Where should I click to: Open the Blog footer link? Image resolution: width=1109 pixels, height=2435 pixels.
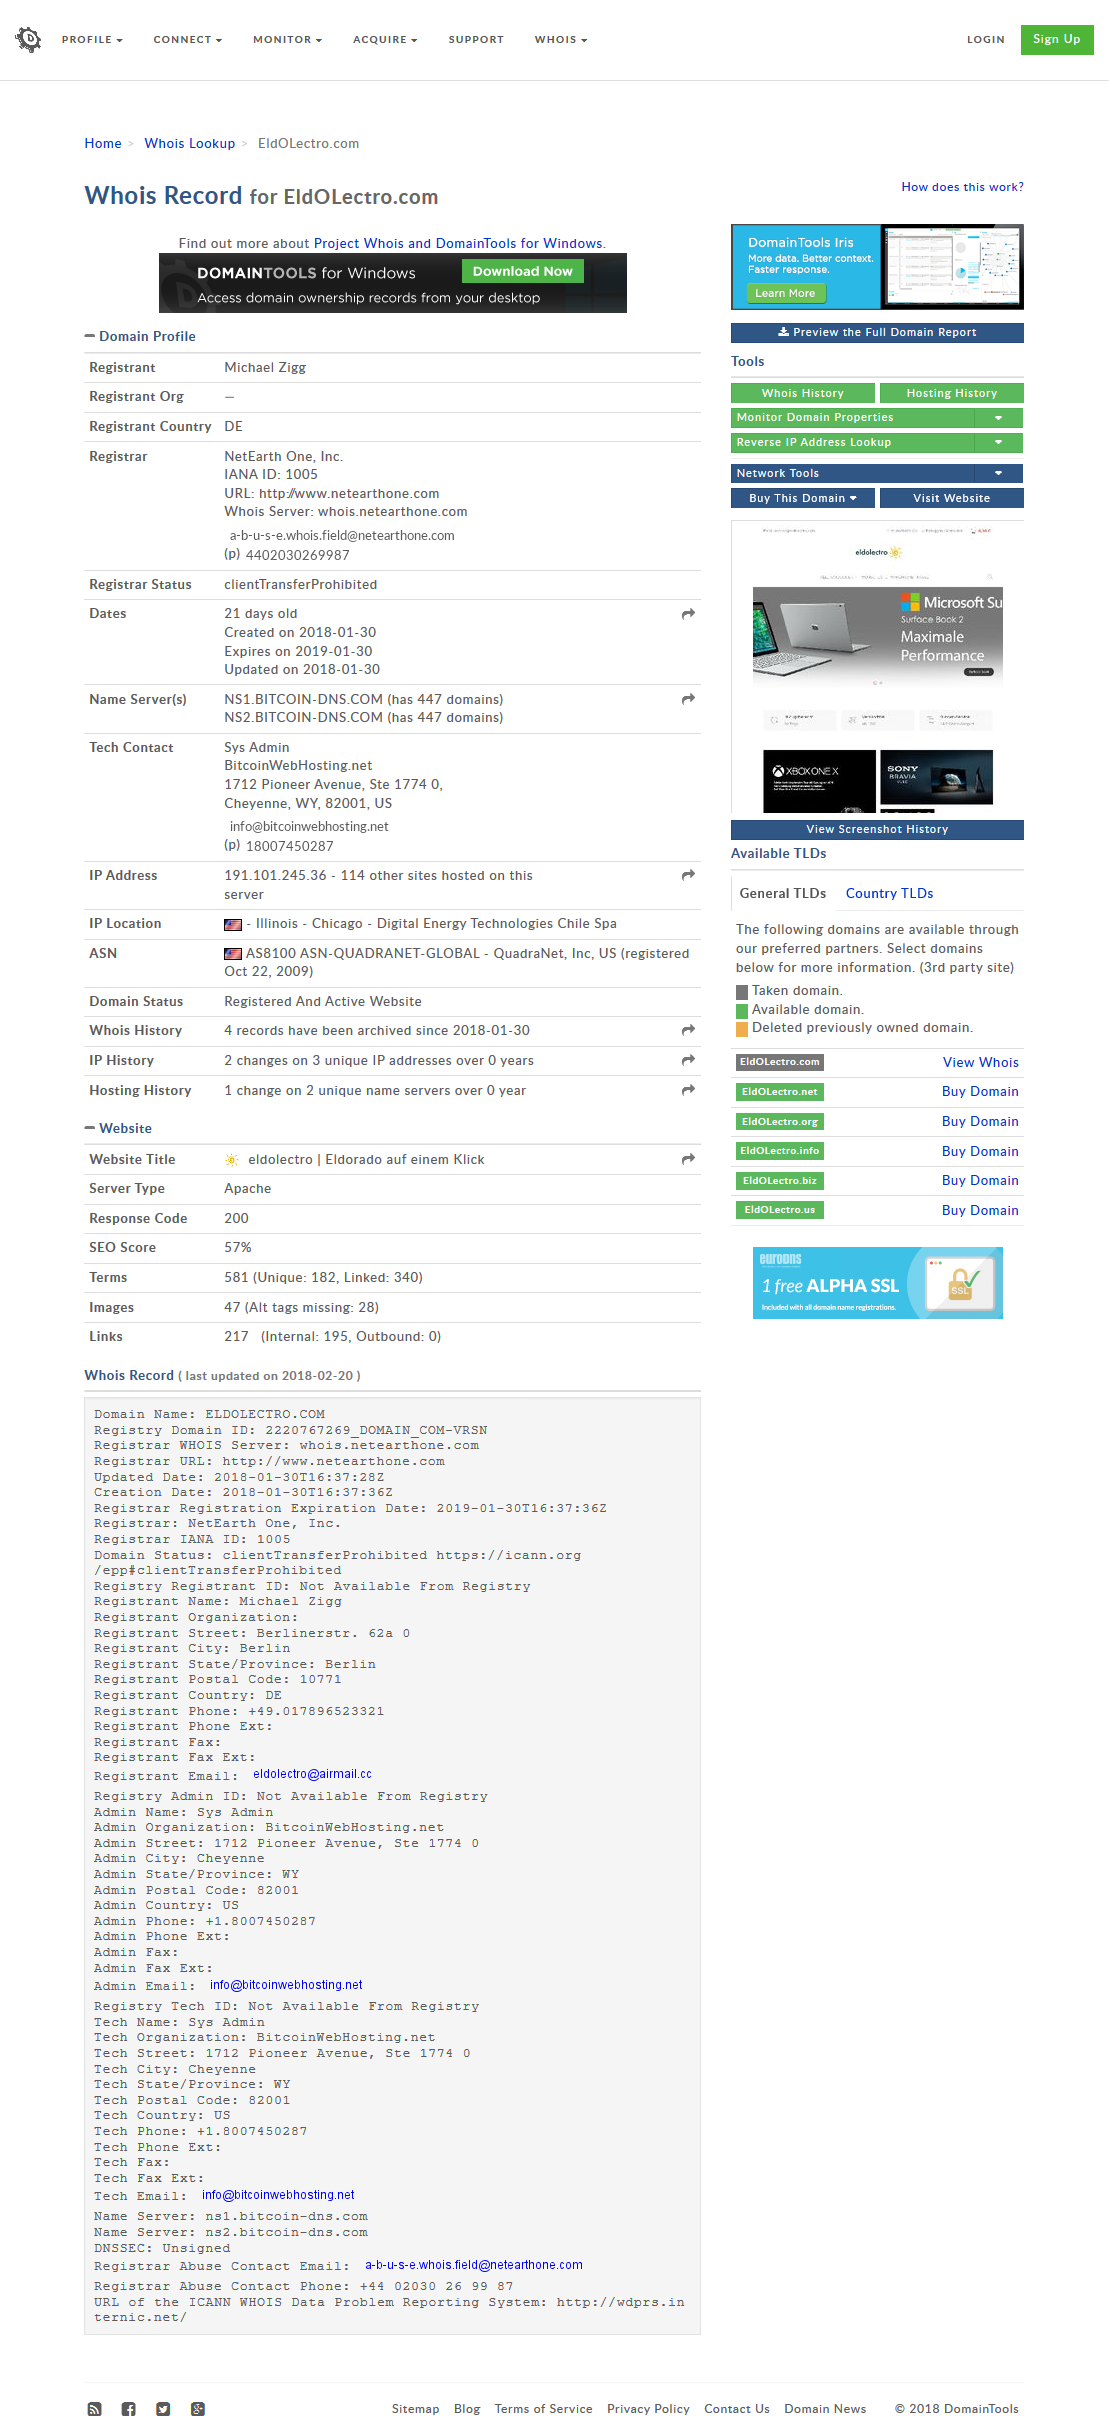click(467, 2409)
